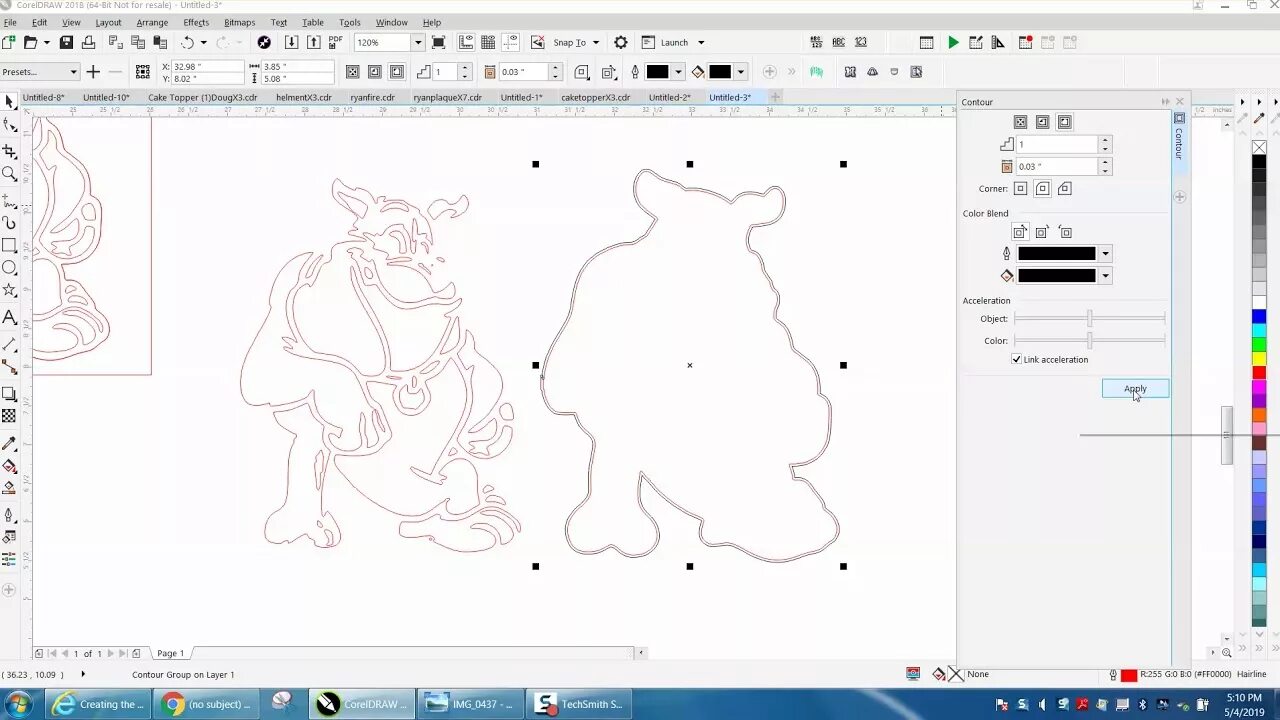Select the Drop Shadow tool
Screen dimensions: 1280x720
9,394
